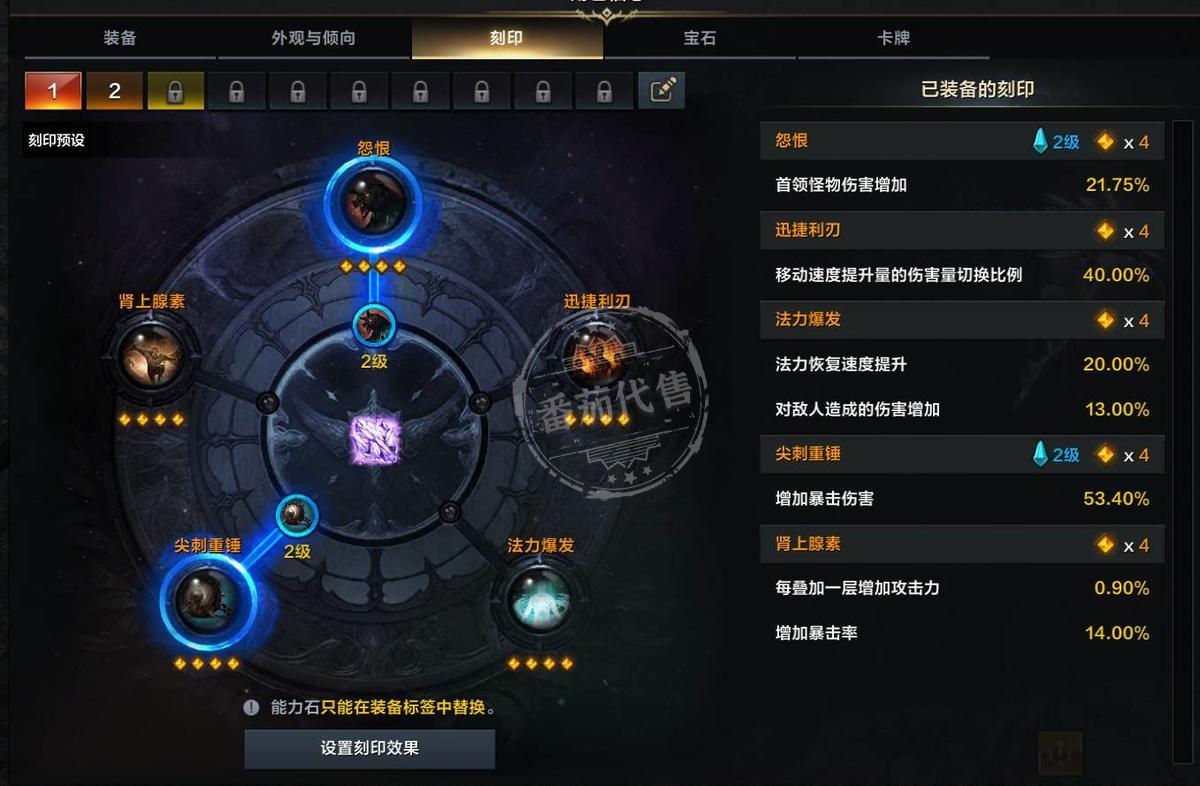Switch to engraving preset 2
Image resolution: width=1200 pixels, height=786 pixels.
114,91
